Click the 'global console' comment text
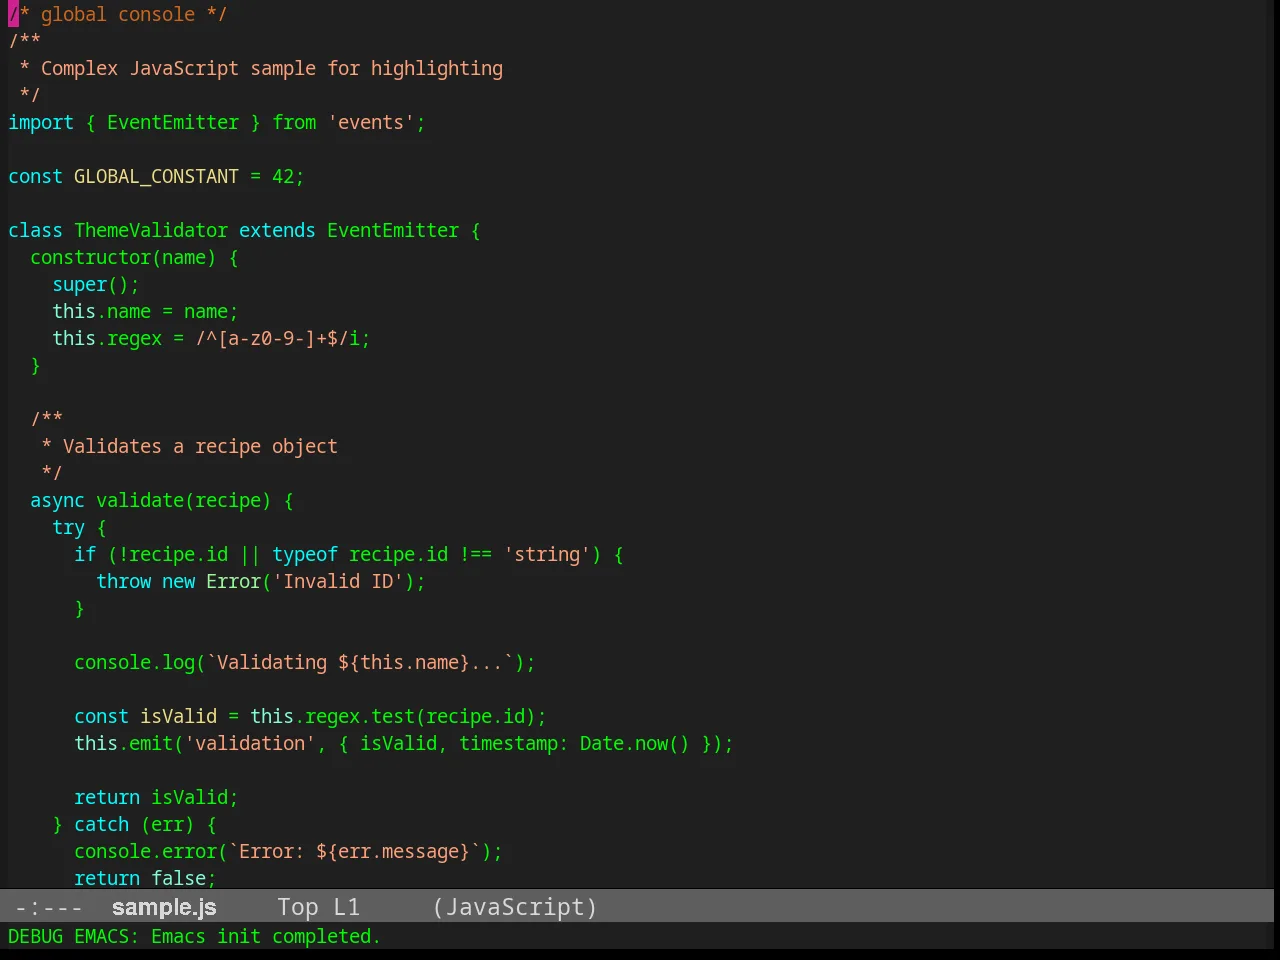Screen dimensions: 1280x960 coord(118,14)
